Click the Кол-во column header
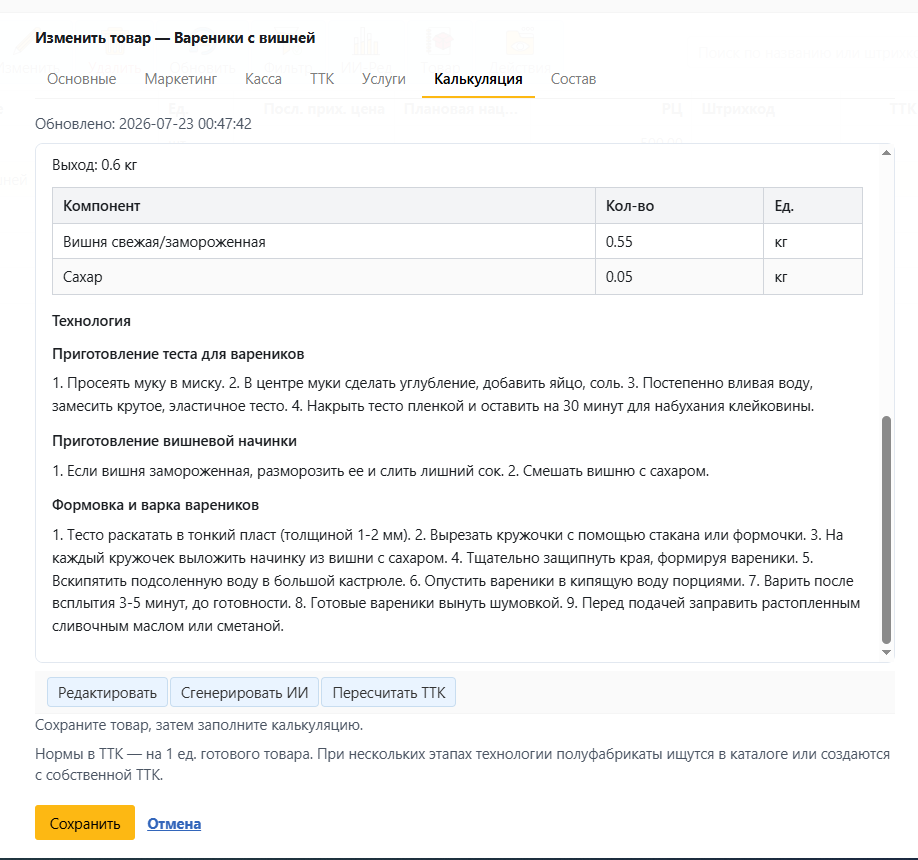 679,205
